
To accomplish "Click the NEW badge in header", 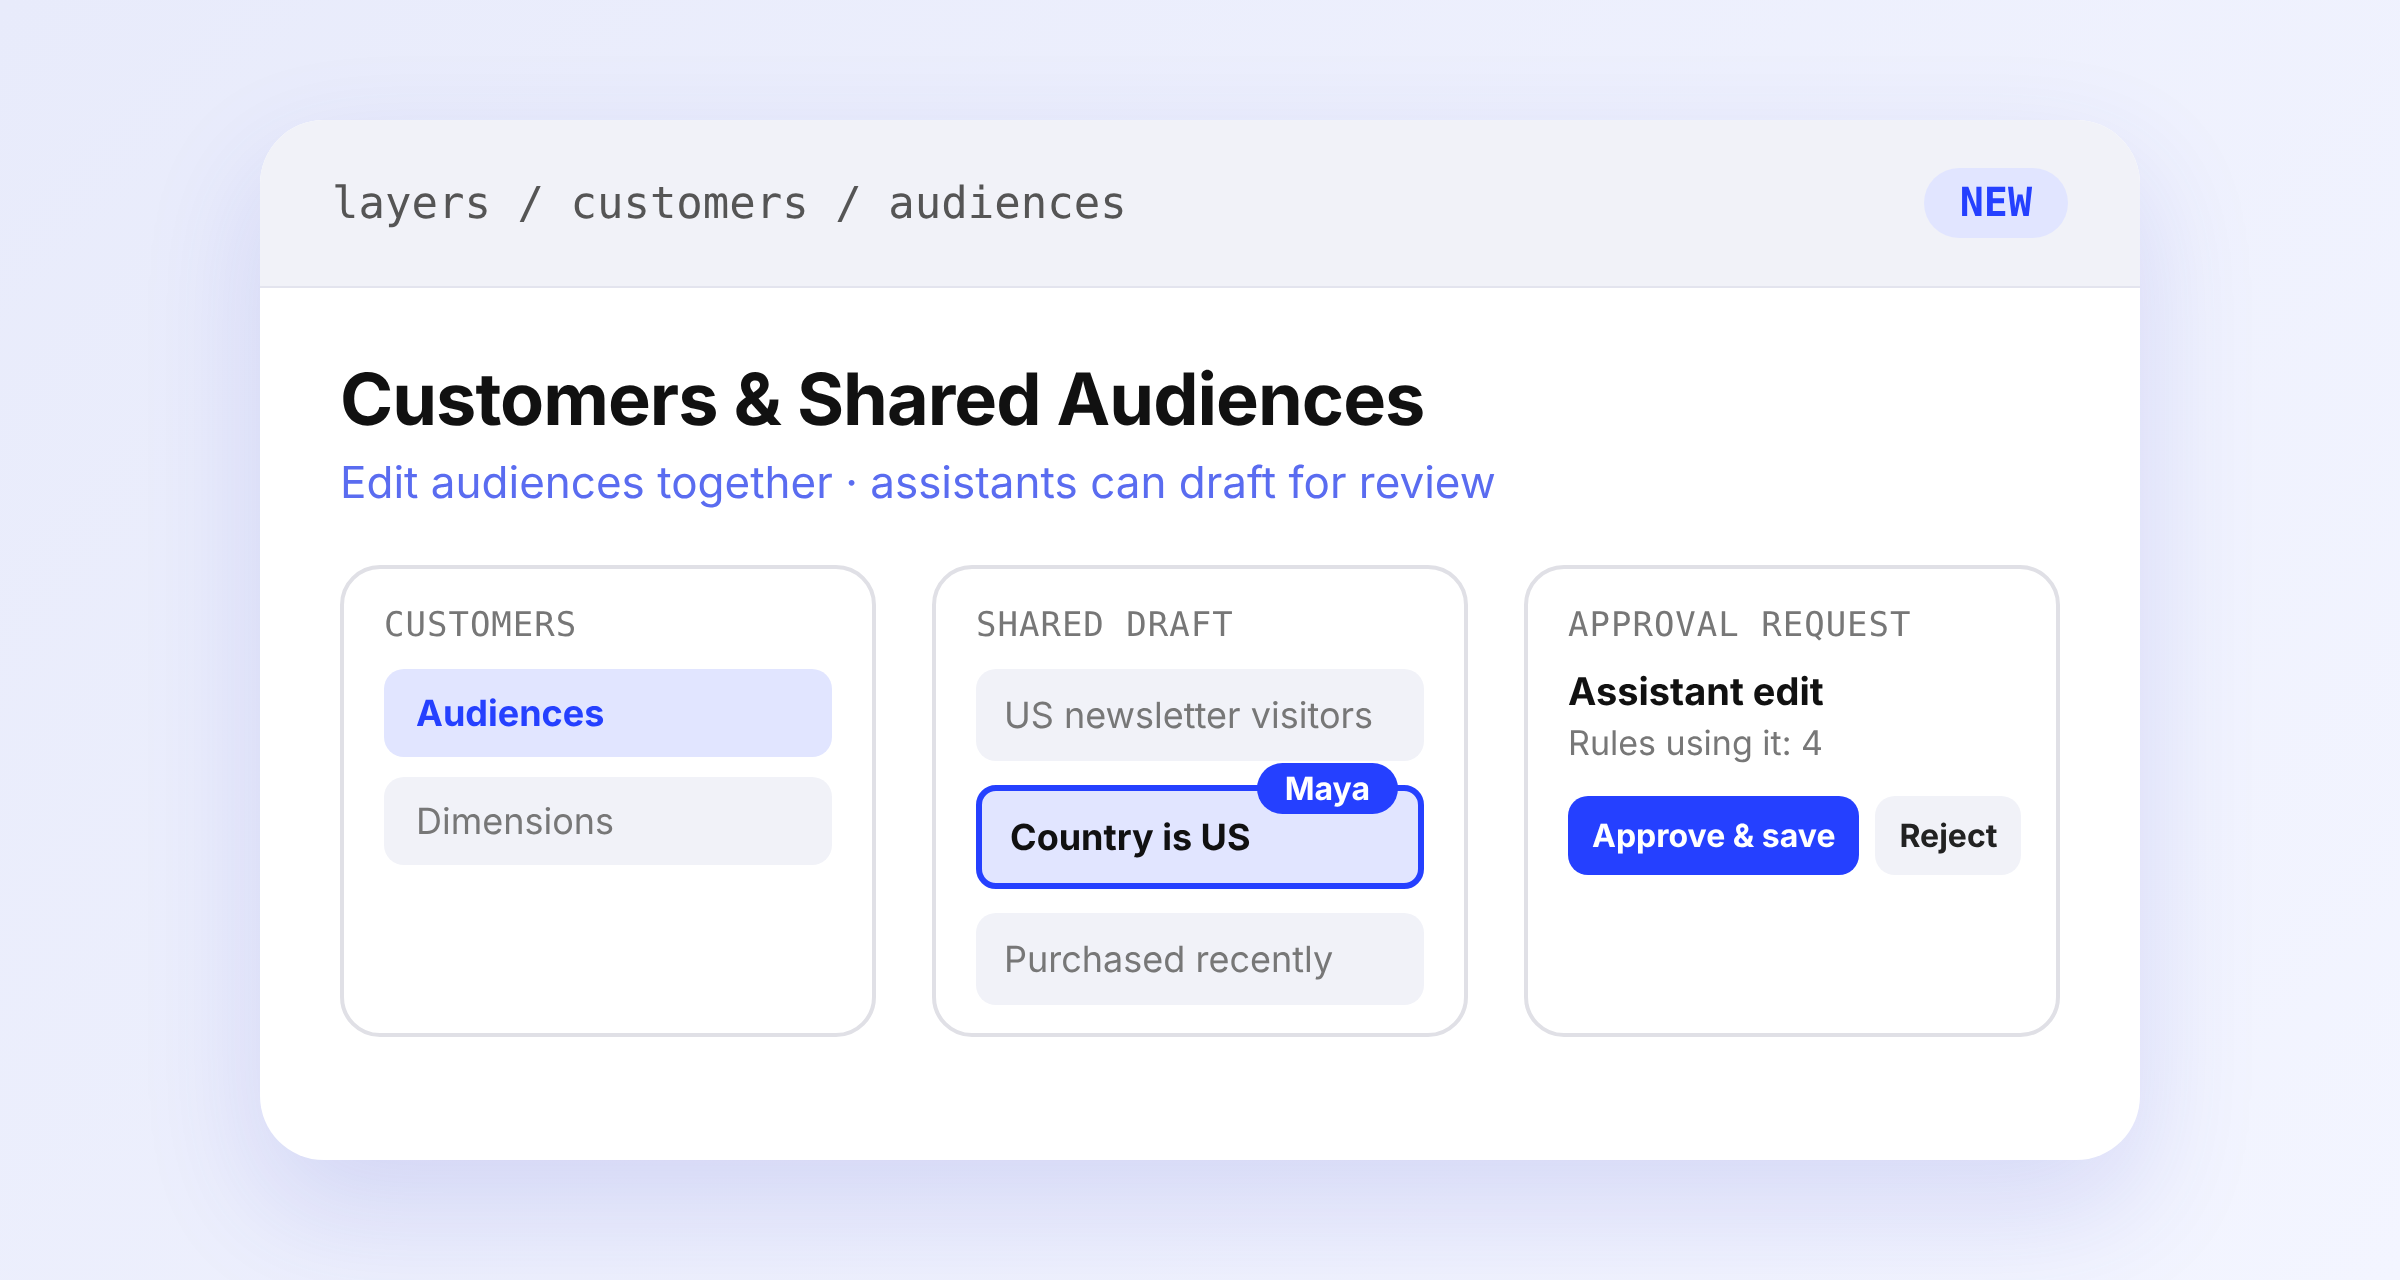I will 1995,203.
